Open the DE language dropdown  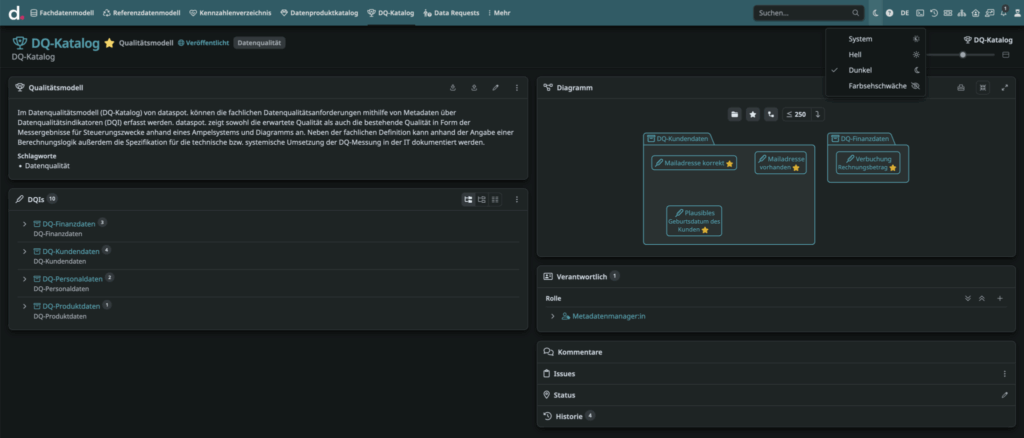[904, 12]
